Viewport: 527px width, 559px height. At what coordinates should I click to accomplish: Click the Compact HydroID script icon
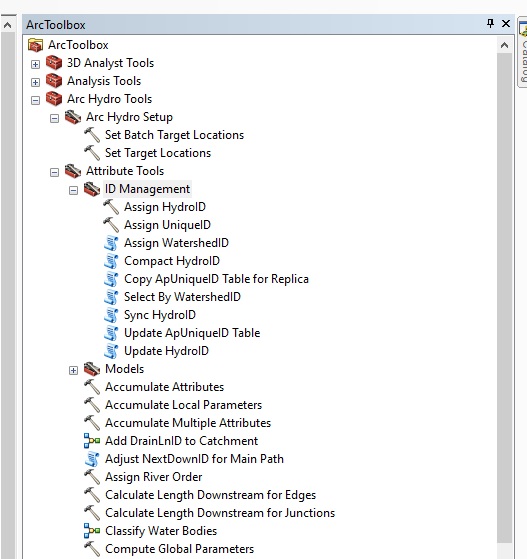tap(111, 261)
